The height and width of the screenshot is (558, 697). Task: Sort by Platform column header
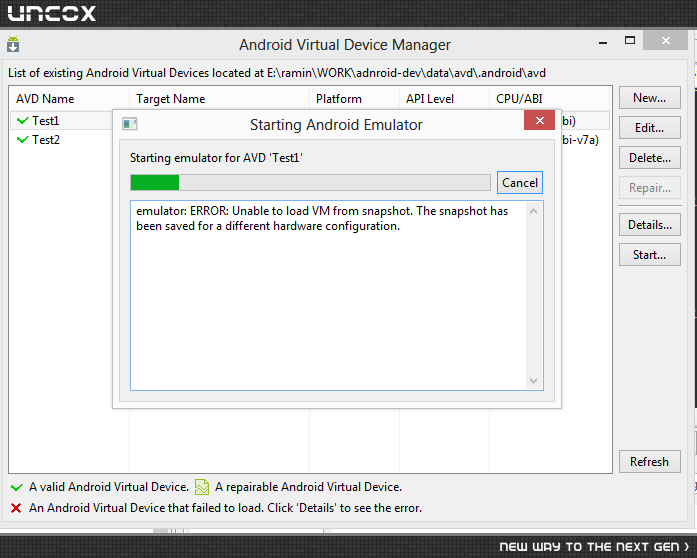(x=354, y=99)
